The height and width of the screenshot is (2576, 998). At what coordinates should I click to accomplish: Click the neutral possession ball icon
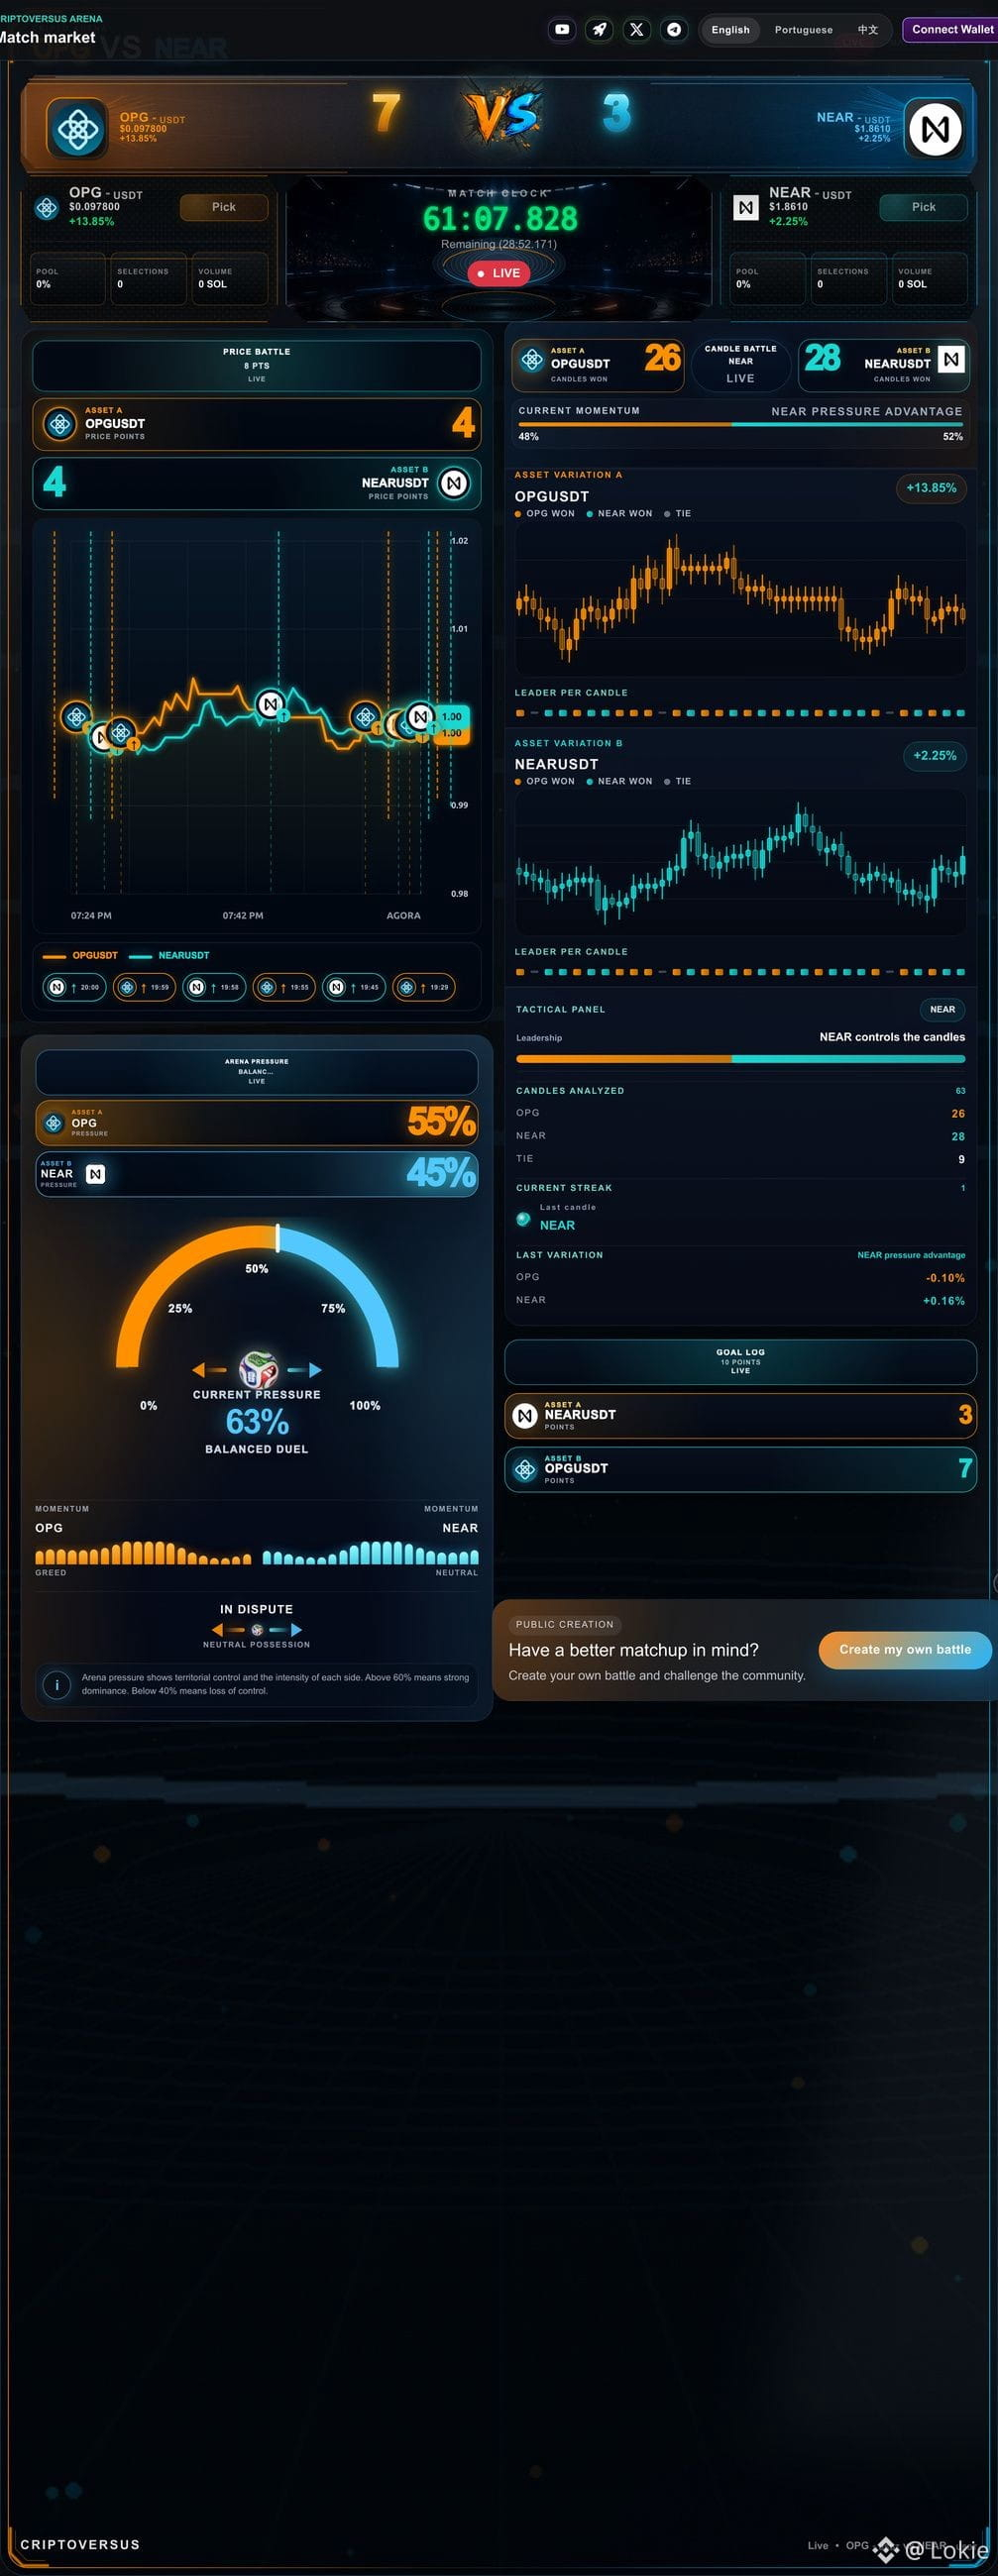(257, 1629)
